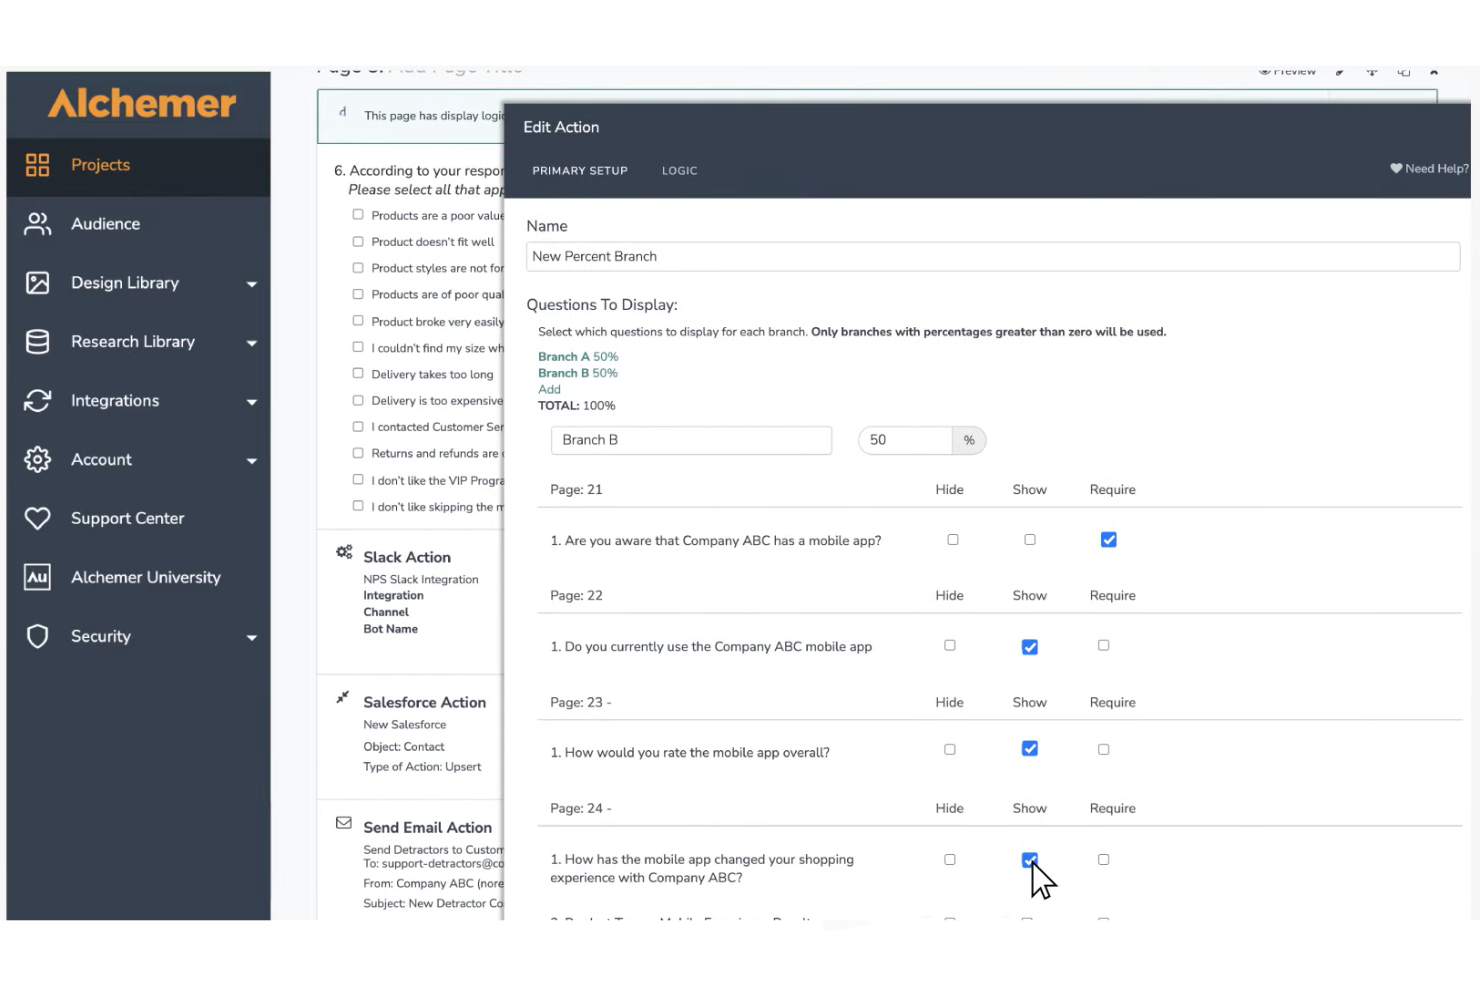Open the PRIMARY SETUP tab
1480x987 pixels.
[580, 170]
